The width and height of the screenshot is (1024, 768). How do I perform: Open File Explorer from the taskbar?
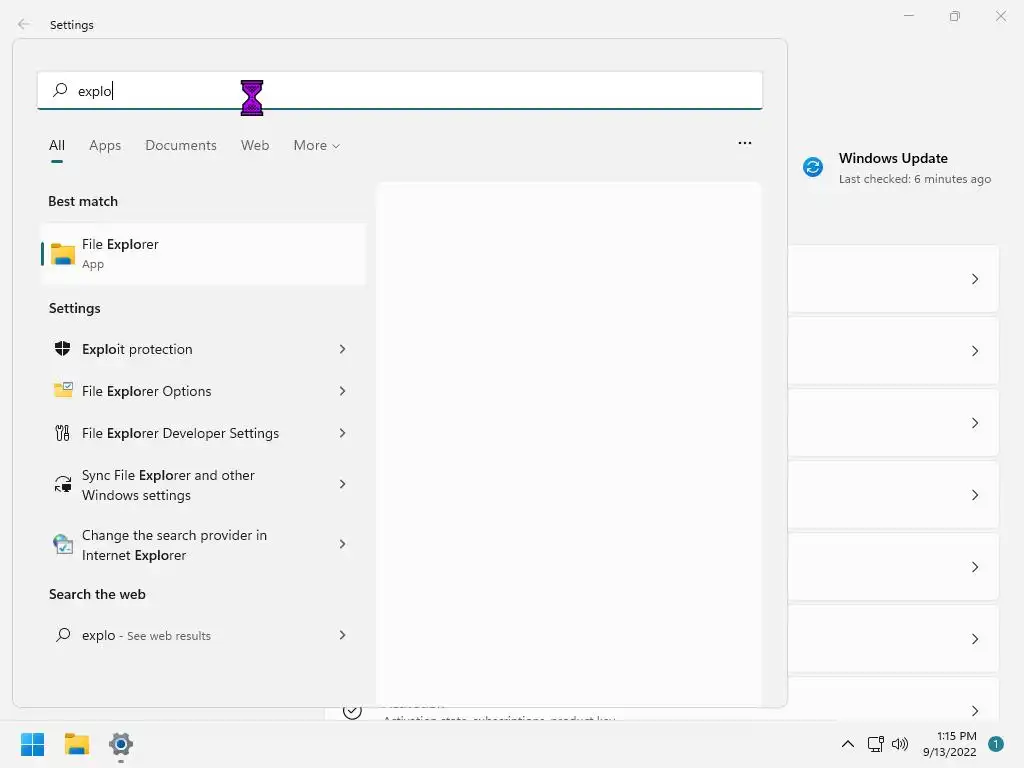pyautogui.click(x=77, y=744)
